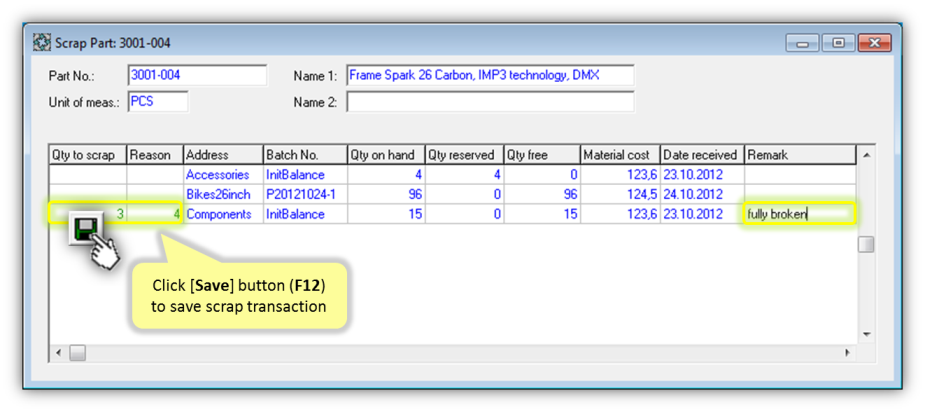
Task: Click the Batch No. column header
Action: [303, 155]
